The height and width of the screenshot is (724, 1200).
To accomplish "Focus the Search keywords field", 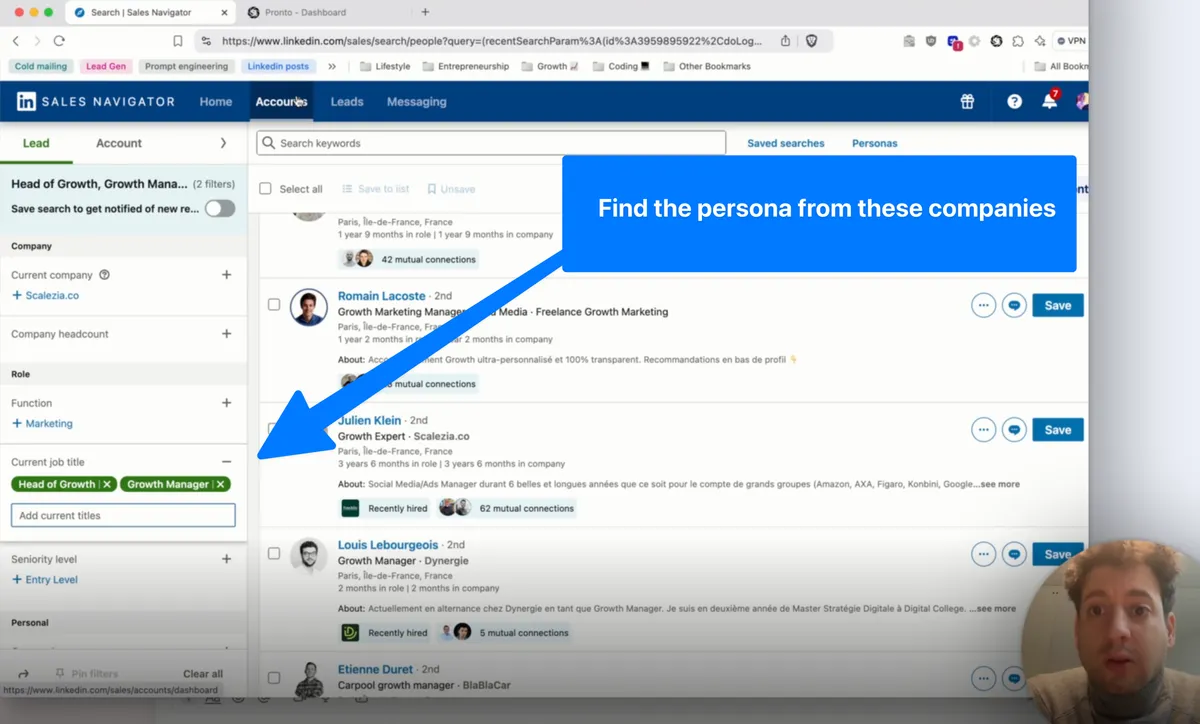I will click(x=491, y=143).
